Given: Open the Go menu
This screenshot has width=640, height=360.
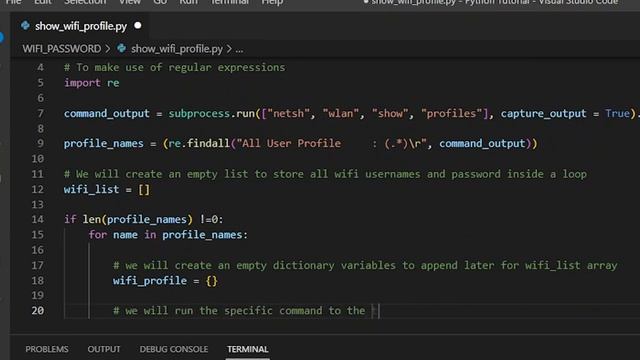Looking at the screenshot, I should (160, 2).
